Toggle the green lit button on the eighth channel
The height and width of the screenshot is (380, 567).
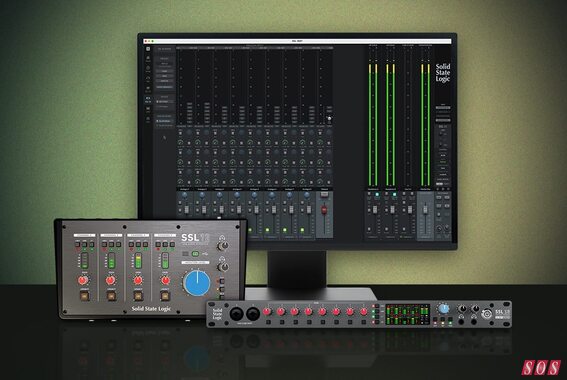pyautogui.click(x=302, y=230)
